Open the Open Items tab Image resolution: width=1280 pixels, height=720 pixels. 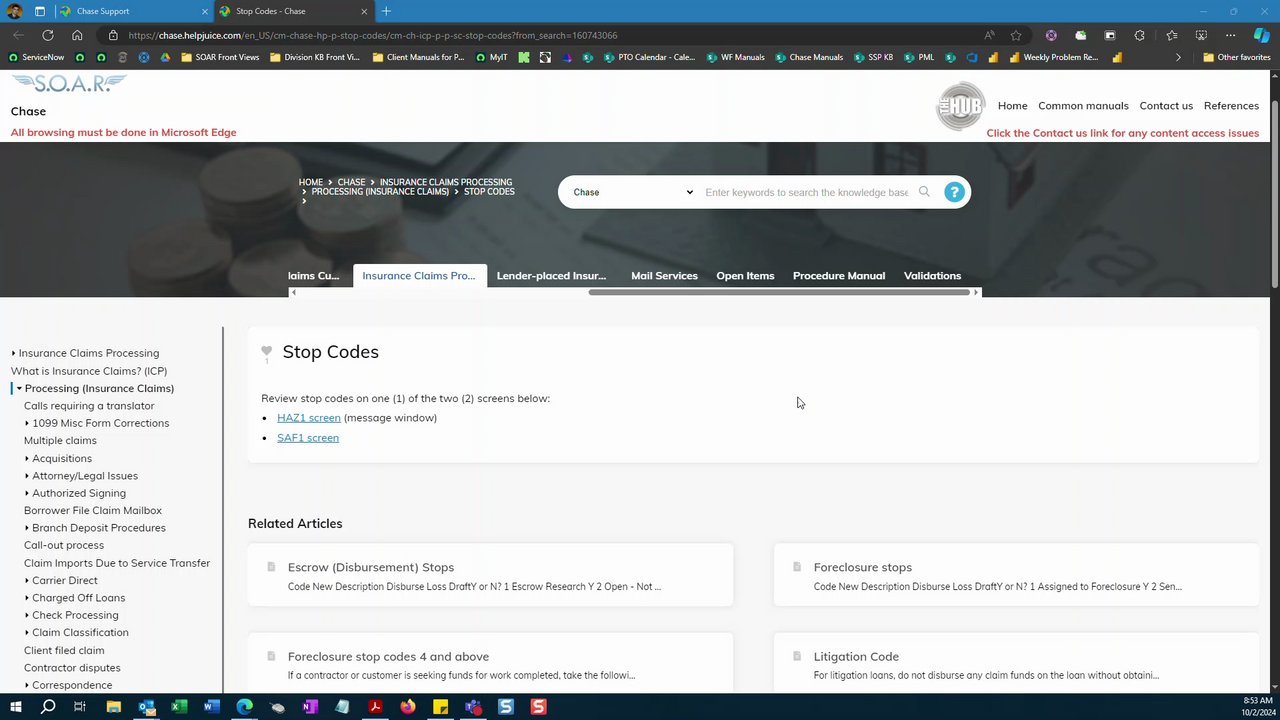click(745, 275)
